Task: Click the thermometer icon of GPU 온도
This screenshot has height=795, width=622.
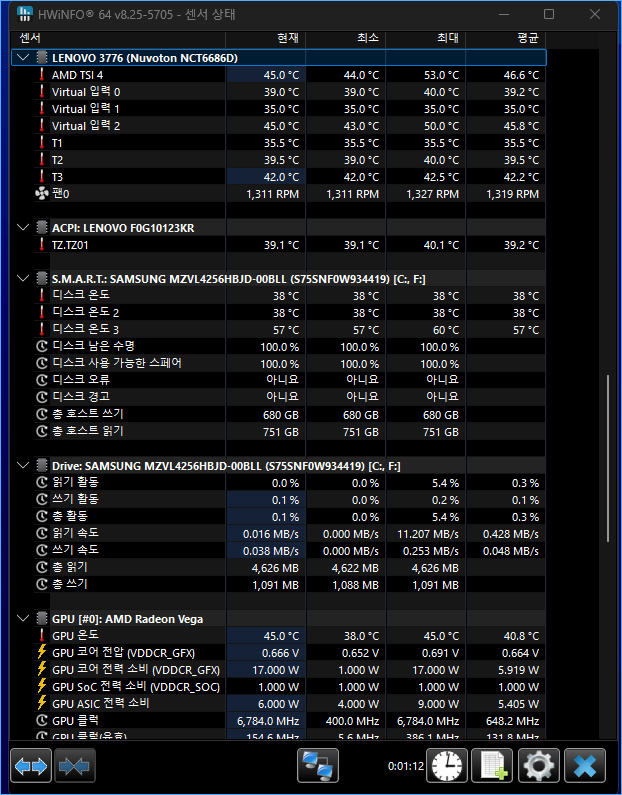Action: (x=42, y=635)
